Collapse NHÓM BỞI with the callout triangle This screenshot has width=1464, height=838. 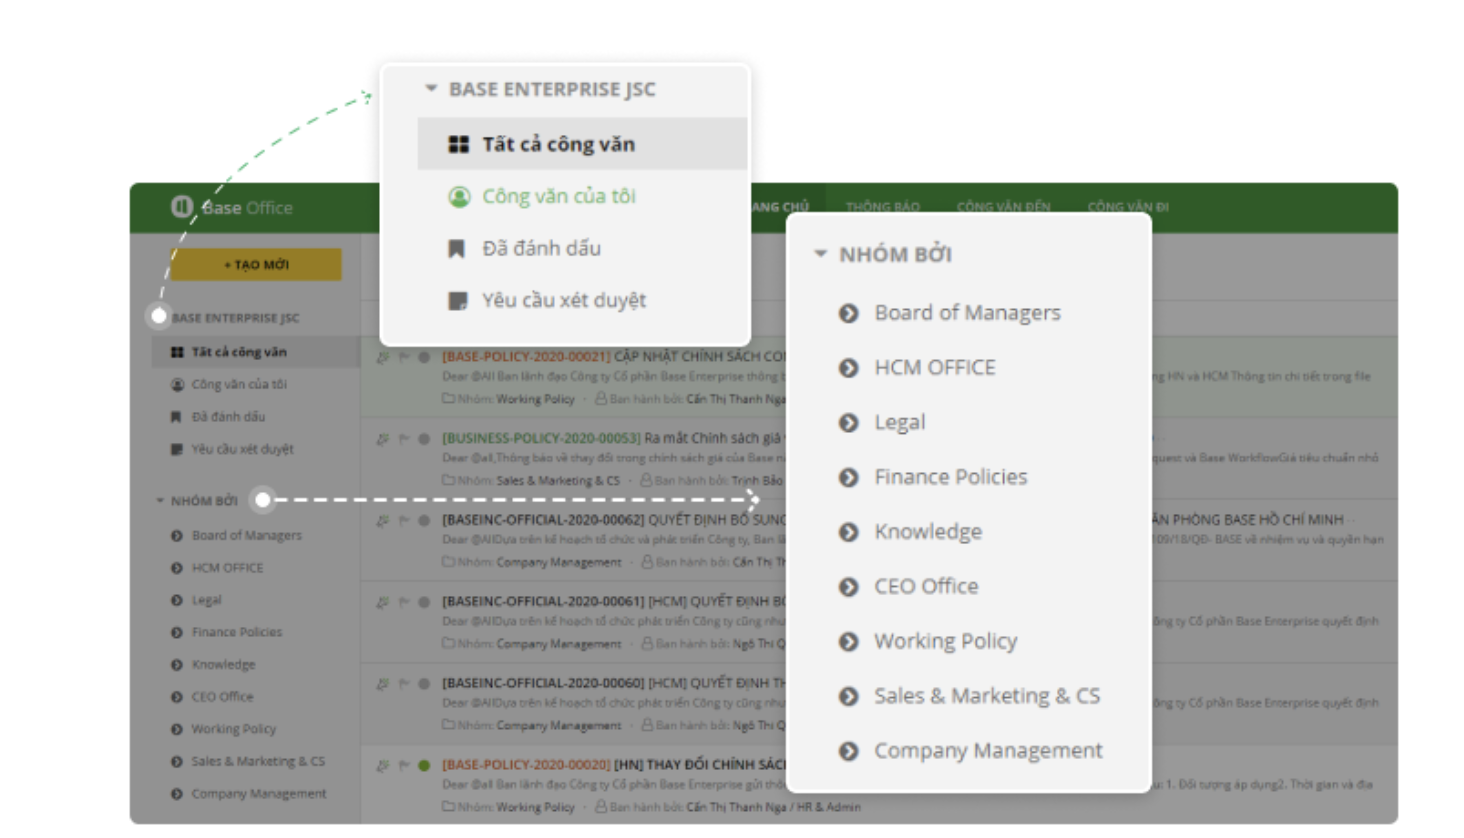click(x=820, y=254)
